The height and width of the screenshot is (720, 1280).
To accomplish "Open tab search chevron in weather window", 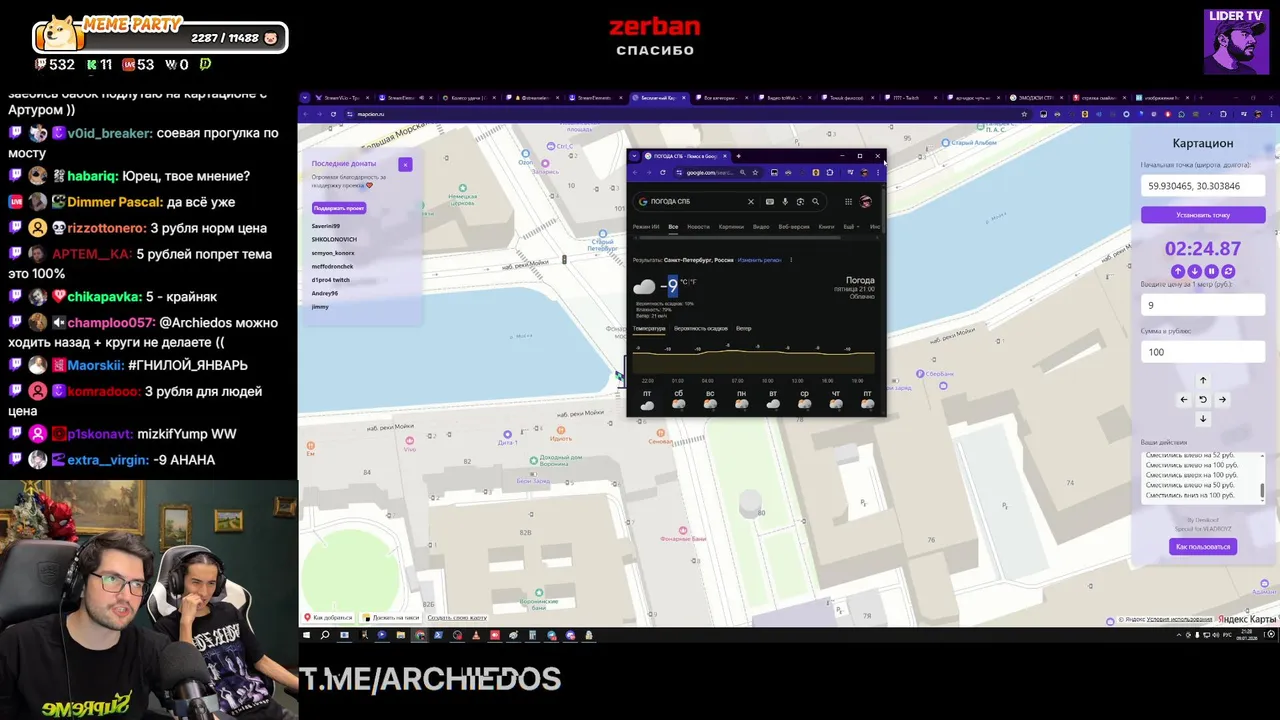I will pyautogui.click(x=634, y=156).
